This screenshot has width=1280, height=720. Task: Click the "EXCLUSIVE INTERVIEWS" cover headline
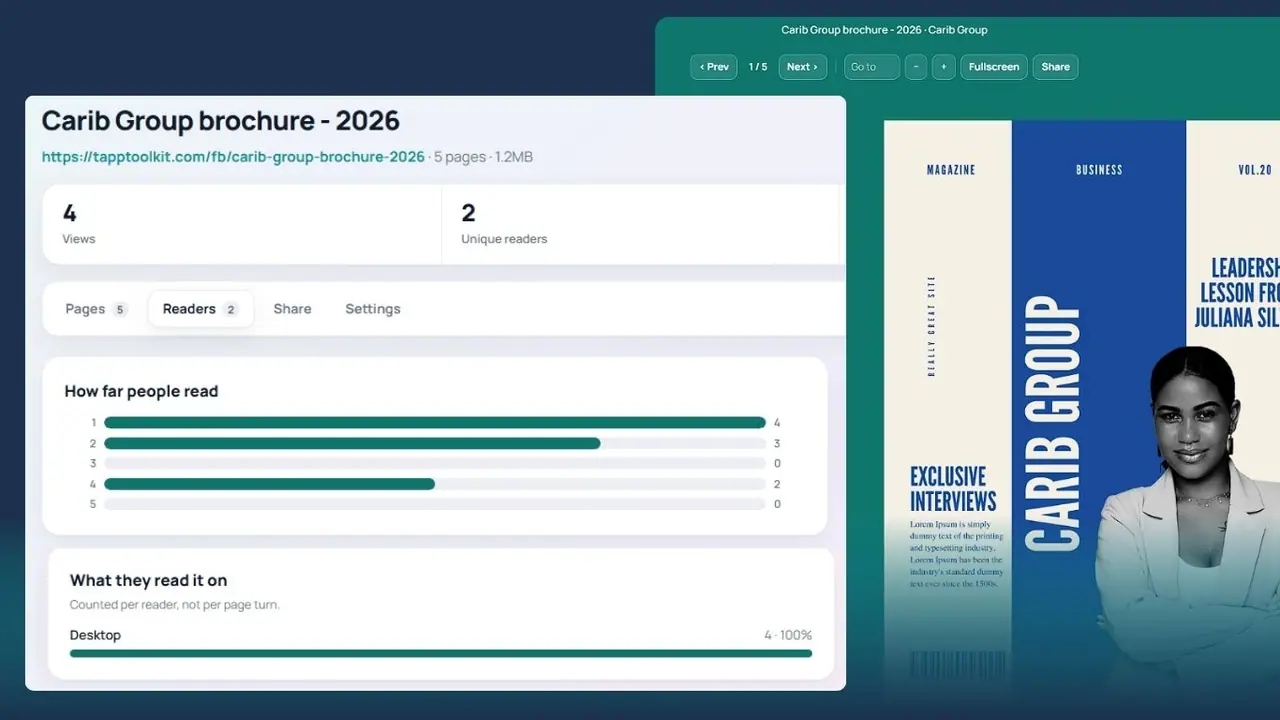tap(953, 489)
